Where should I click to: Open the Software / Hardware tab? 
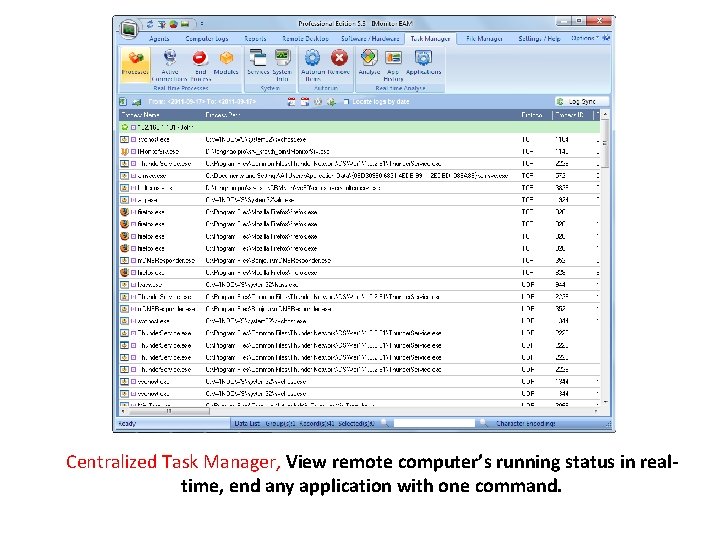370,39
